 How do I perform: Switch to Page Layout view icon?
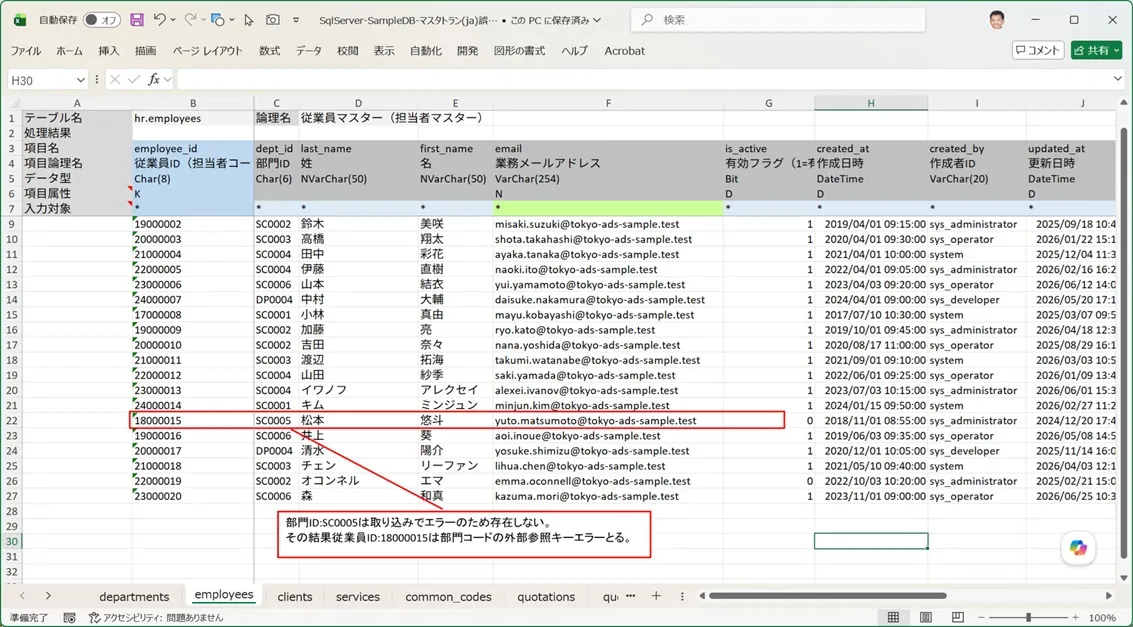[x=926, y=618]
